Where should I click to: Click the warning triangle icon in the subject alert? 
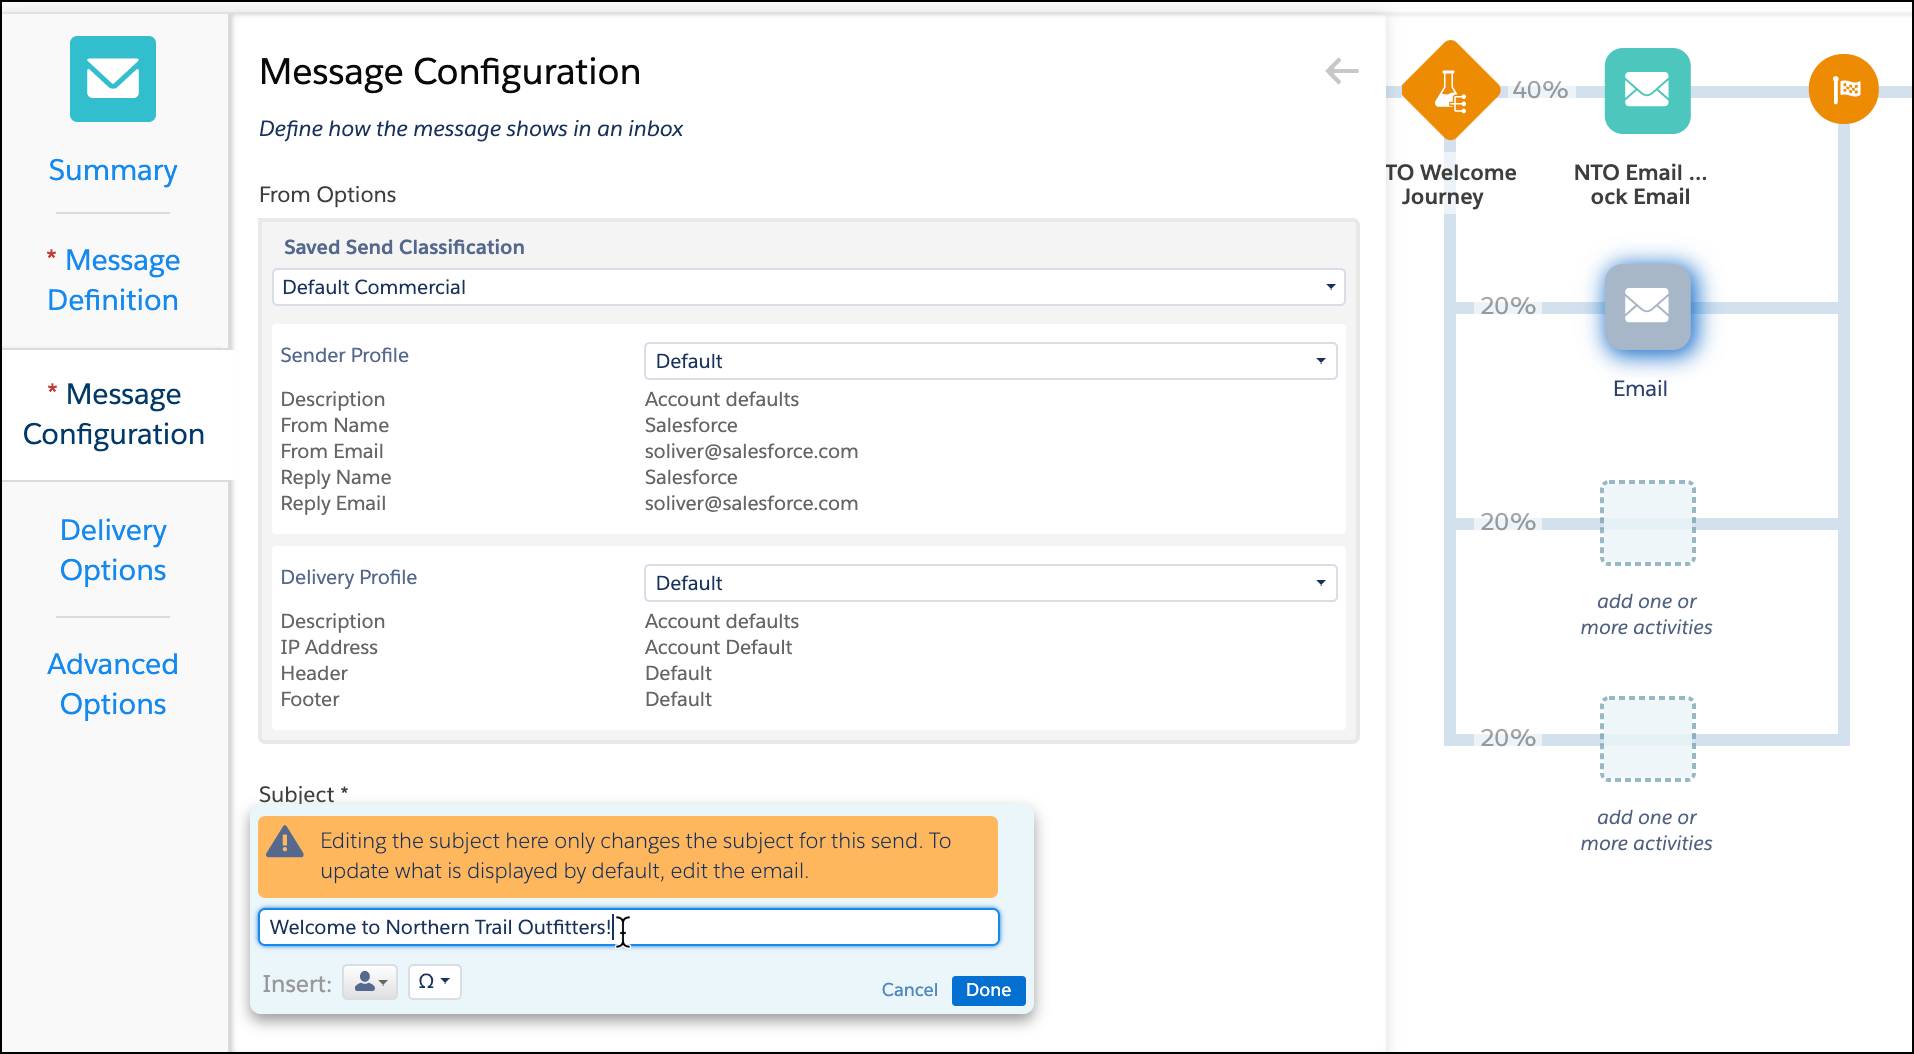point(285,842)
